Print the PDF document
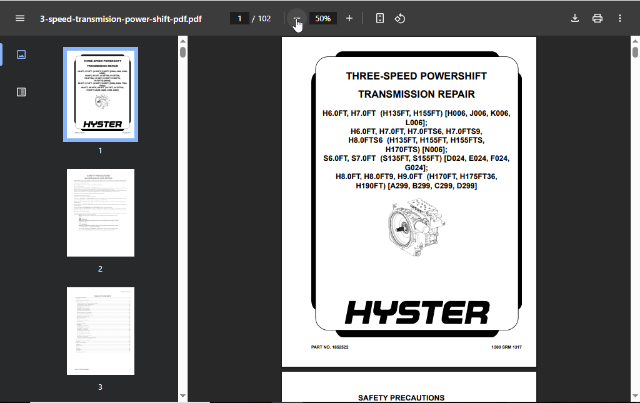 pyautogui.click(x=597, y=18)
